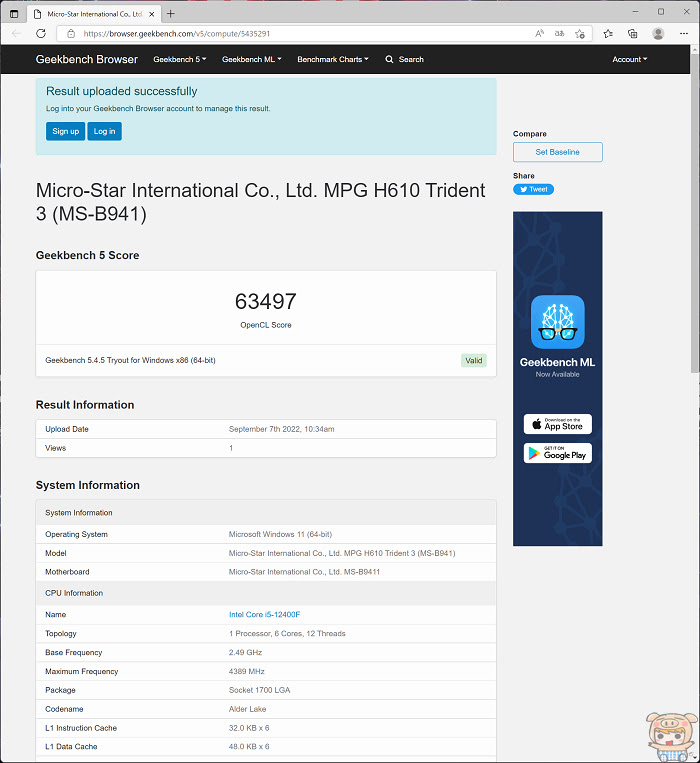700x763 pixels.
Task: Click the Geekbench Browser home link
Action: click(87, 59)
